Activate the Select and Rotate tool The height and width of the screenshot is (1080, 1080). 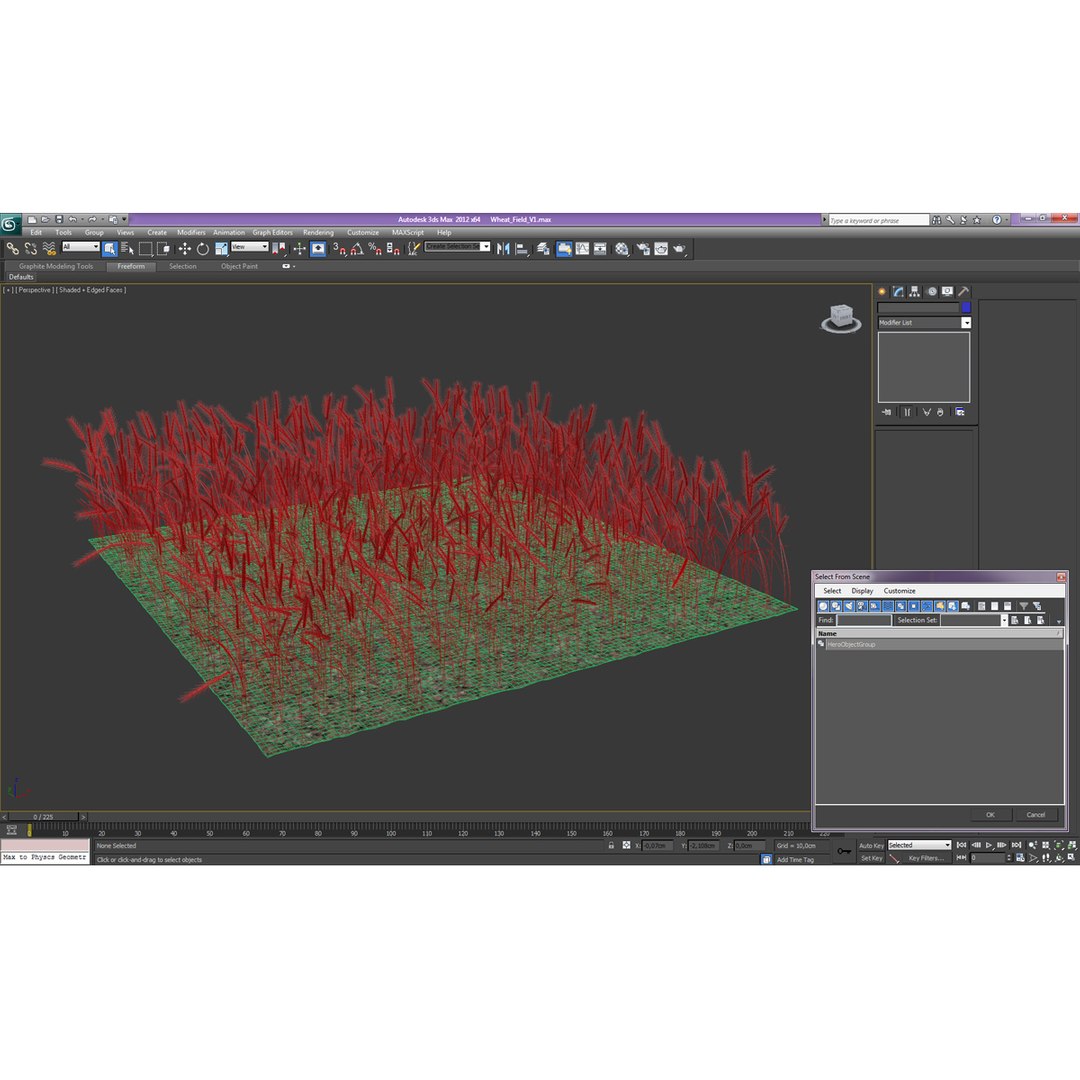[x=202, y=249]
